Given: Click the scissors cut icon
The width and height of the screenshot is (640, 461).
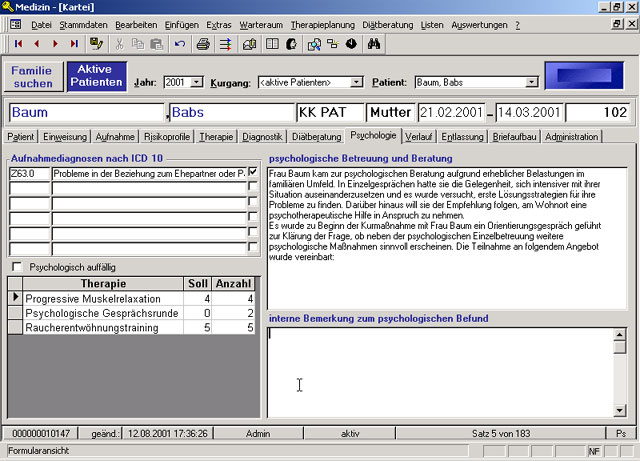Looking at the screenshot, I should (x=119, y=44).
